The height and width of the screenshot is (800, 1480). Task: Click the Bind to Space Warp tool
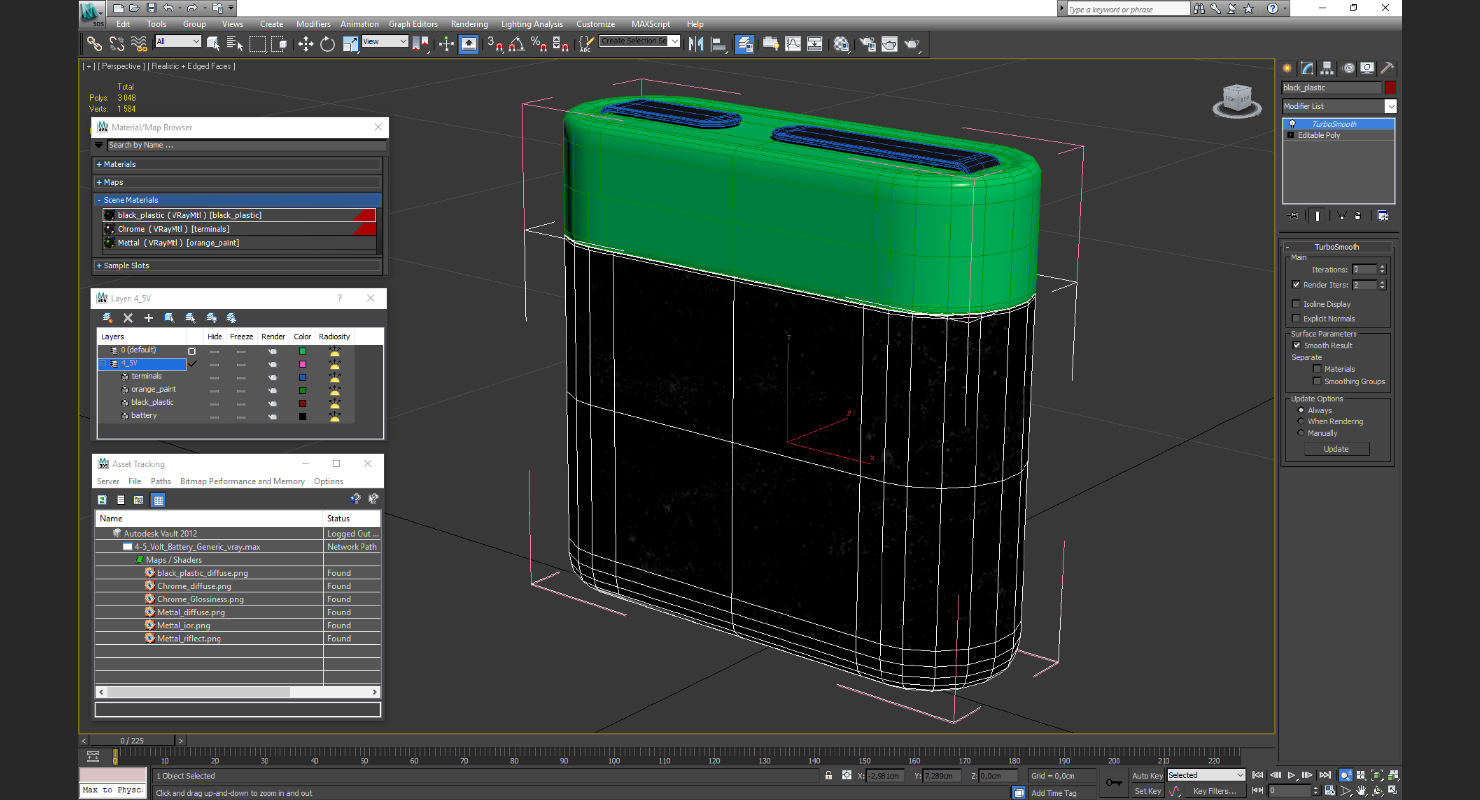139,43
